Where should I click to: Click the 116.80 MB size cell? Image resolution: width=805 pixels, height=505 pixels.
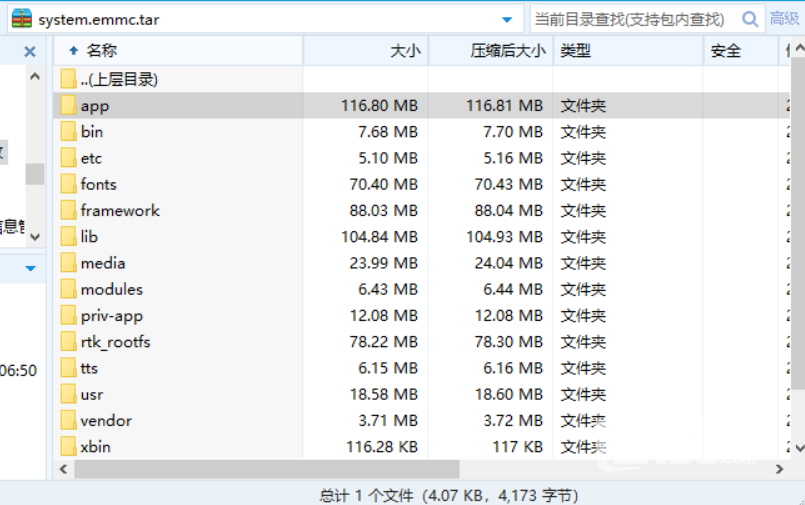[x=379, y=105]
